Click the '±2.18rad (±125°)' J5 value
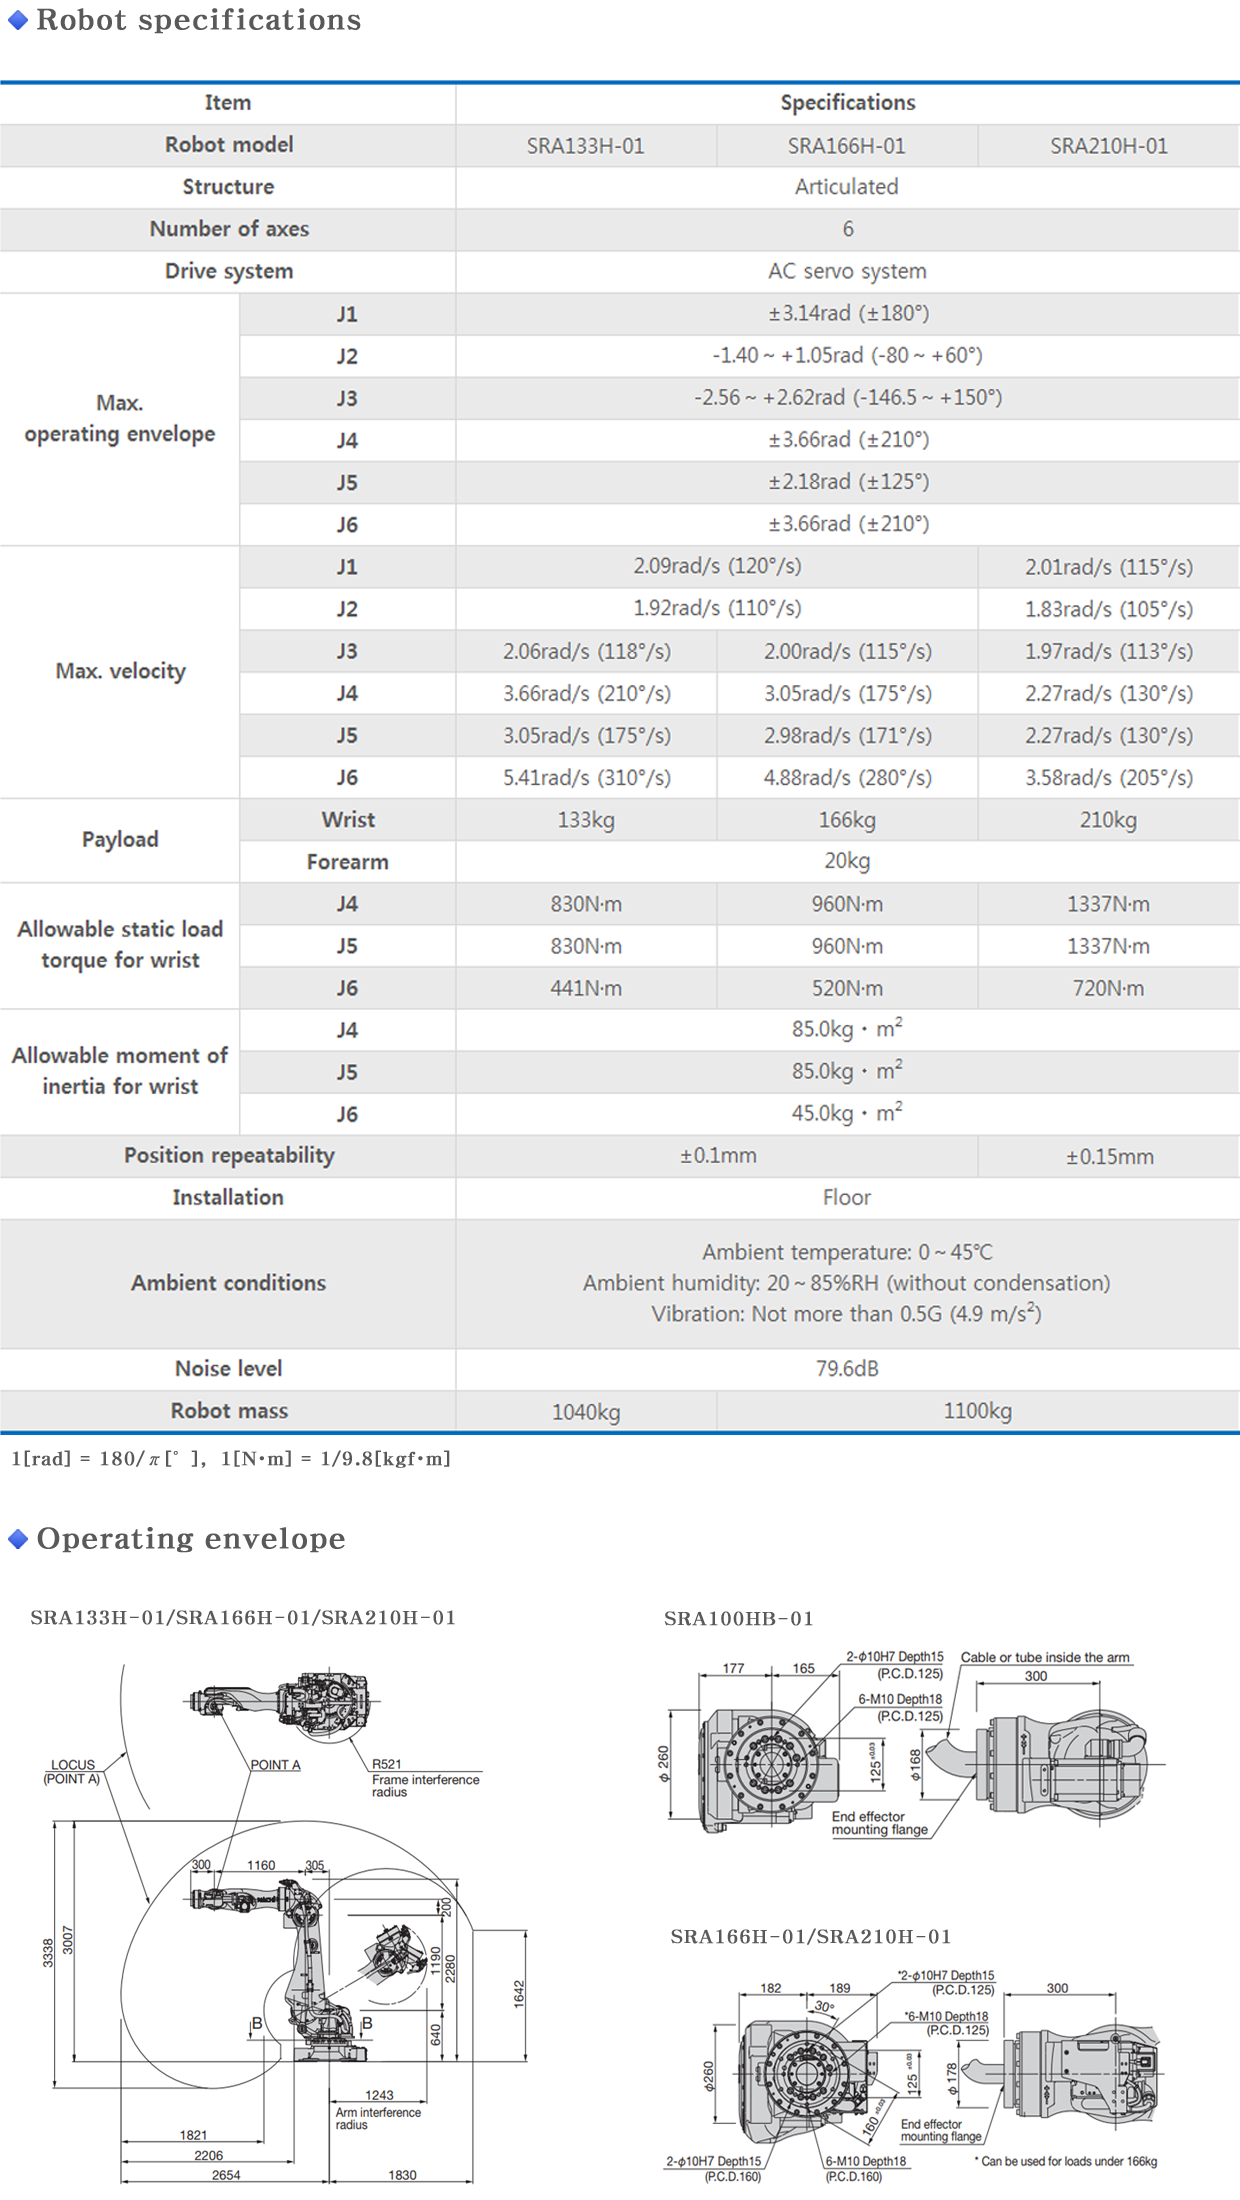Viewport: 1240px width, 2200px height. pyautogui.click(x=848, y=481)
